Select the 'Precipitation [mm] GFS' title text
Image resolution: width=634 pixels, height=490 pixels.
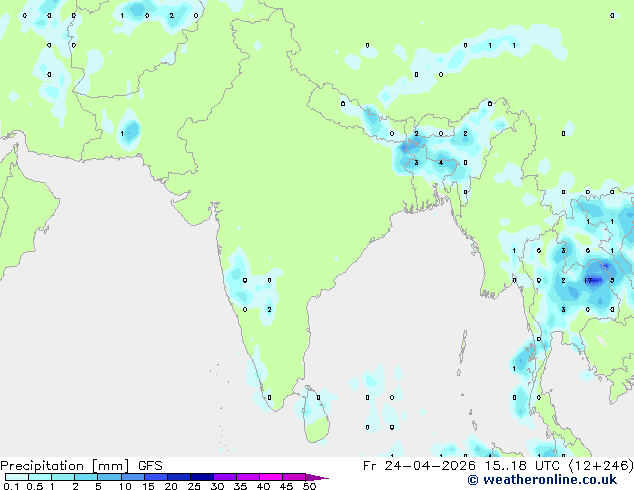pos(81,466)
